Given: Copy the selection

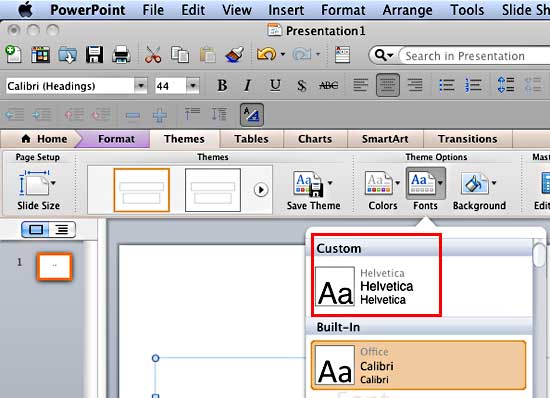Looking at the screenshot, I should (180, 55).
